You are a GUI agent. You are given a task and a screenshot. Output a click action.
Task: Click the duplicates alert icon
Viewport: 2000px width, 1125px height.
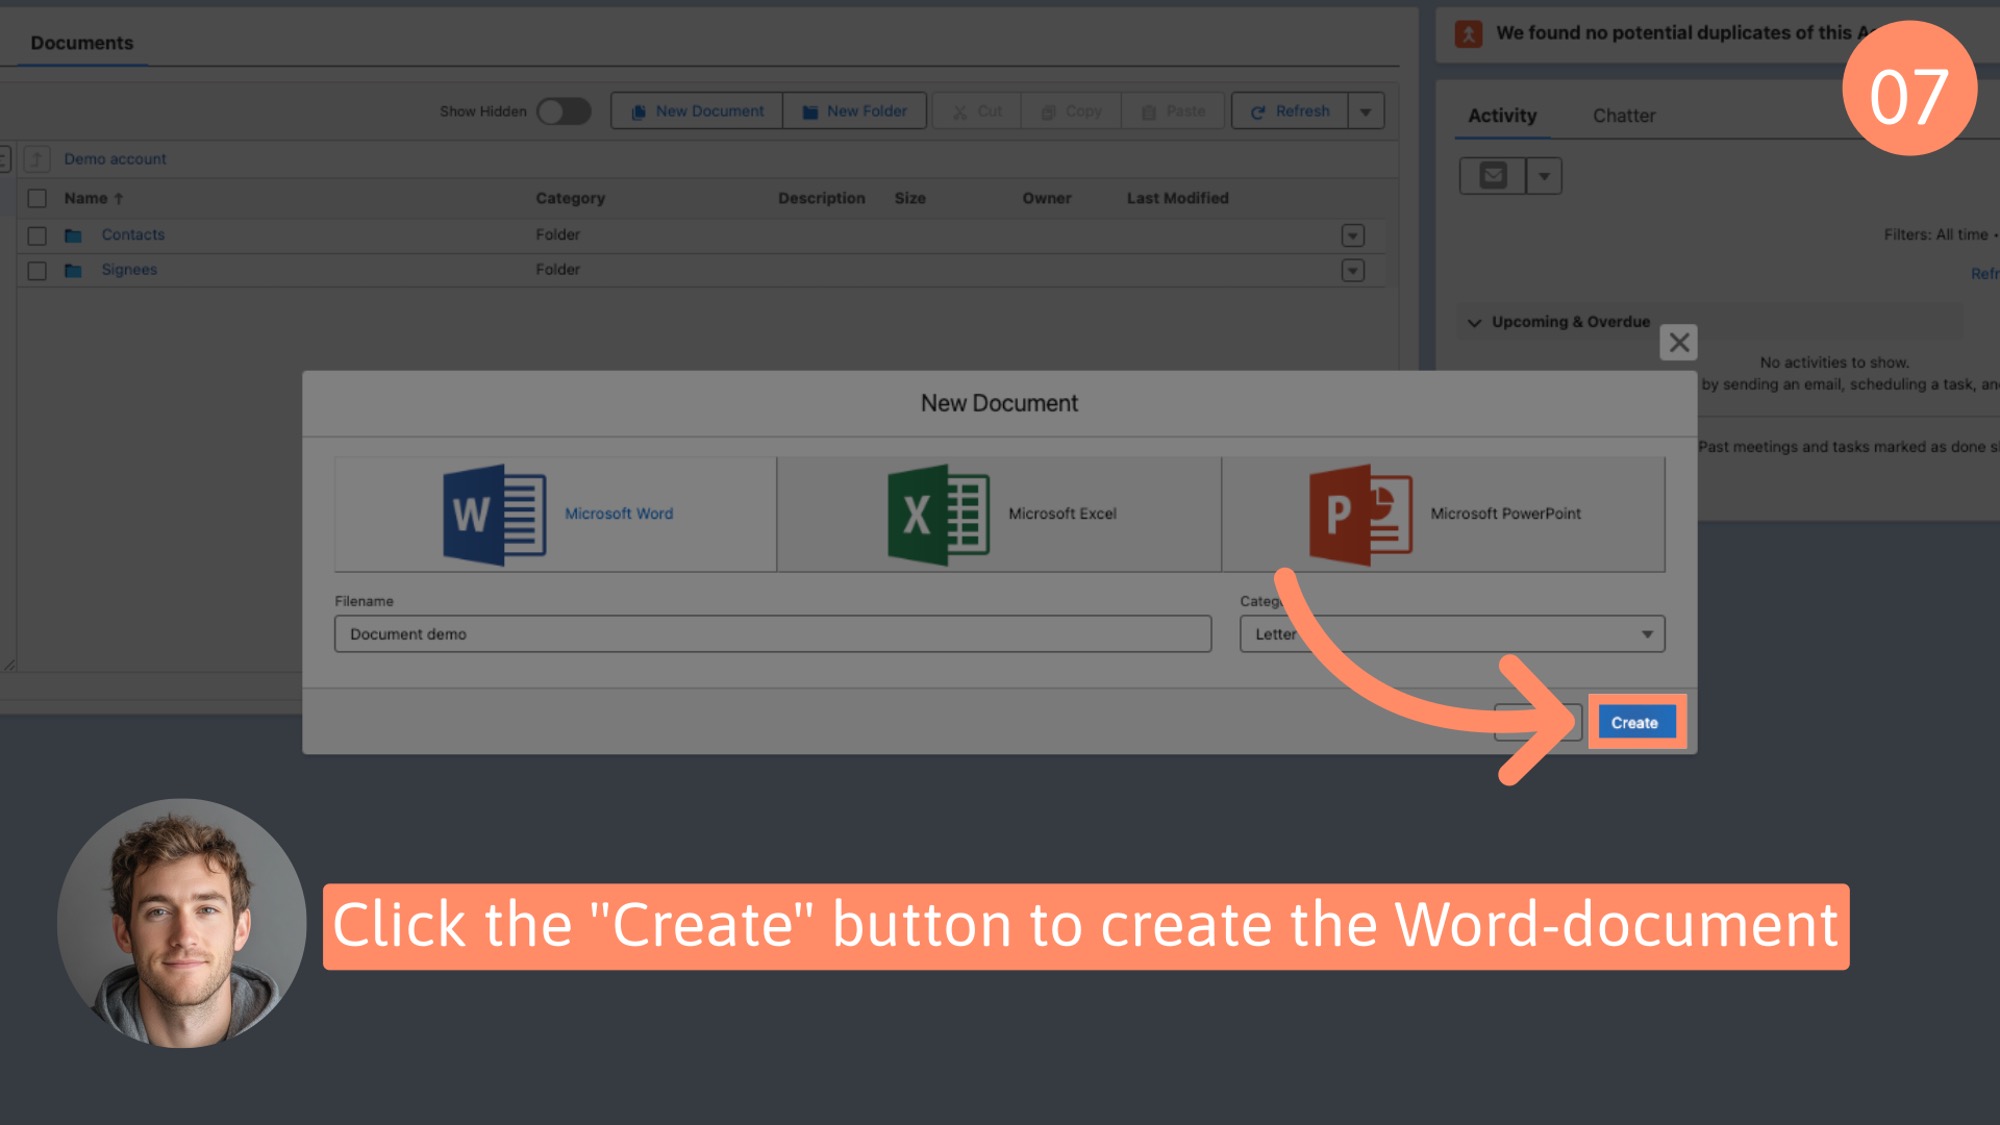click(x=1469, y=34)
